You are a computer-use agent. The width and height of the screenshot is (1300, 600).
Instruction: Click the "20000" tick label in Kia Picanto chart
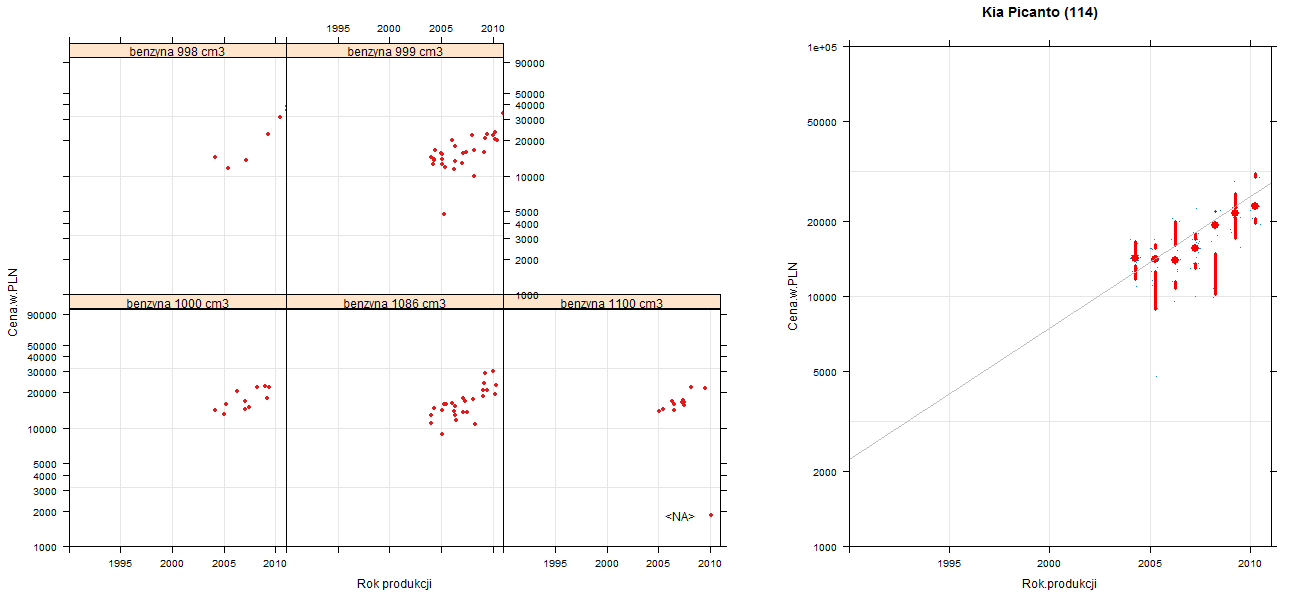823,221
